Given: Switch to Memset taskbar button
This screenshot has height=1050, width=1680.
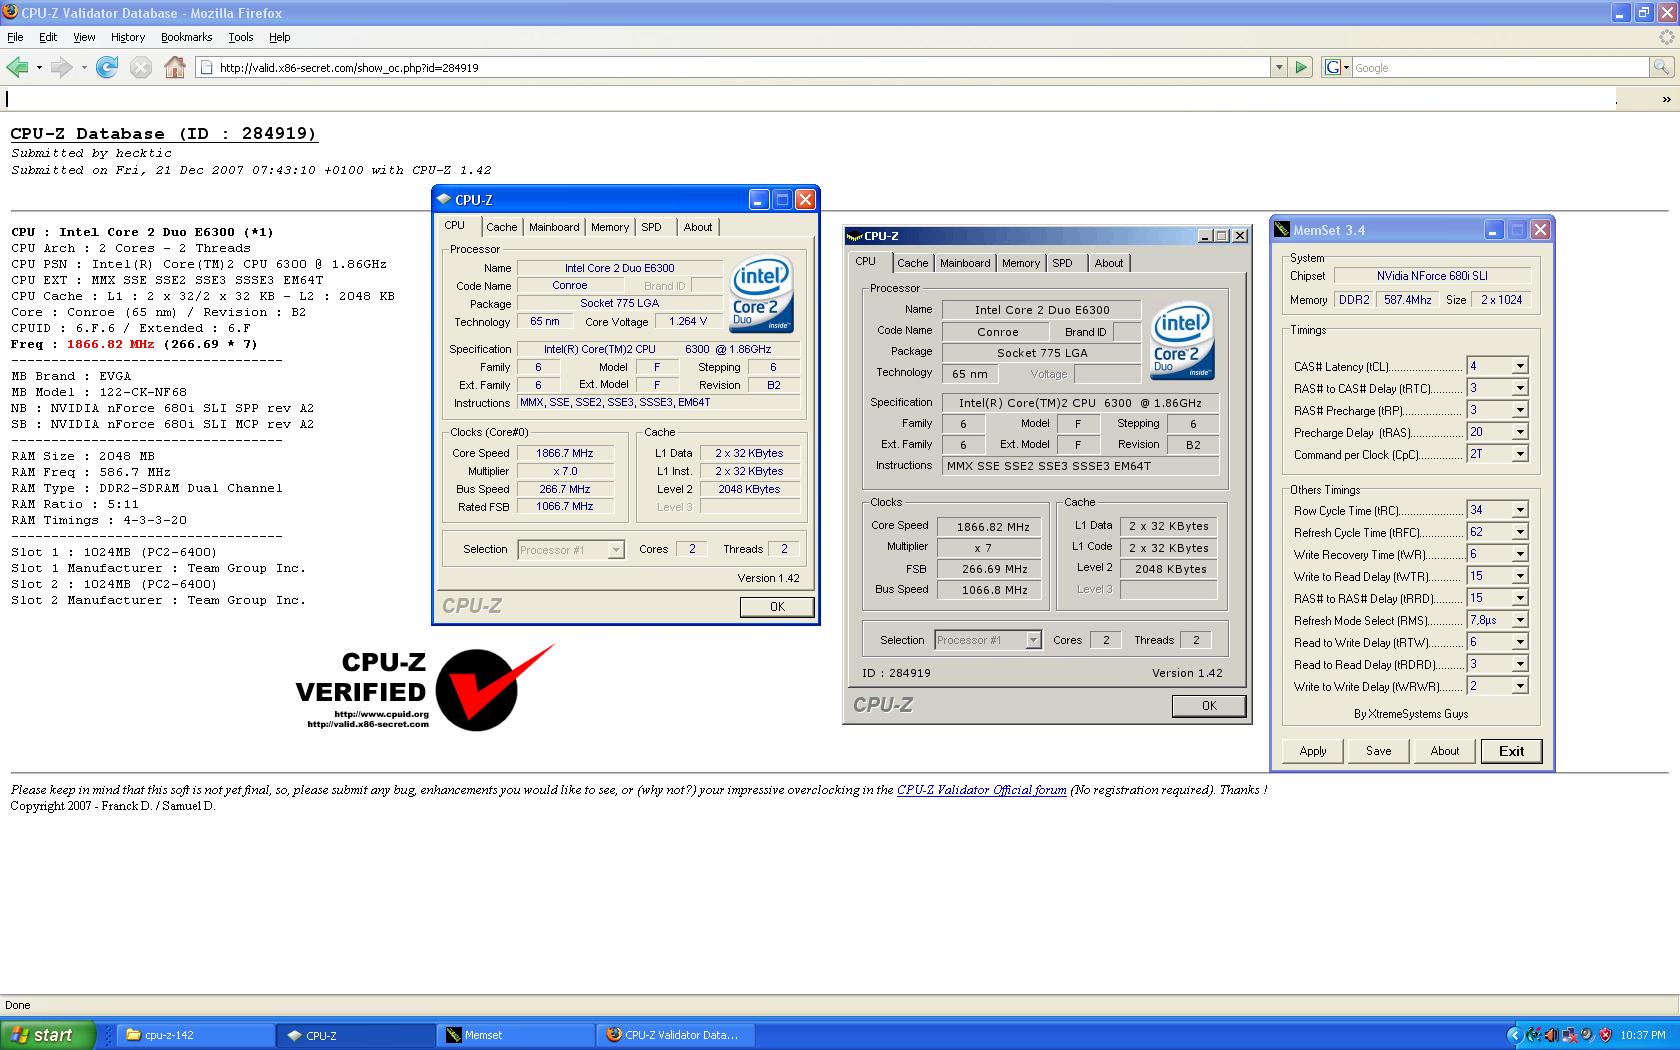Looking at the screenshot, I should [x=517, y=1035].
